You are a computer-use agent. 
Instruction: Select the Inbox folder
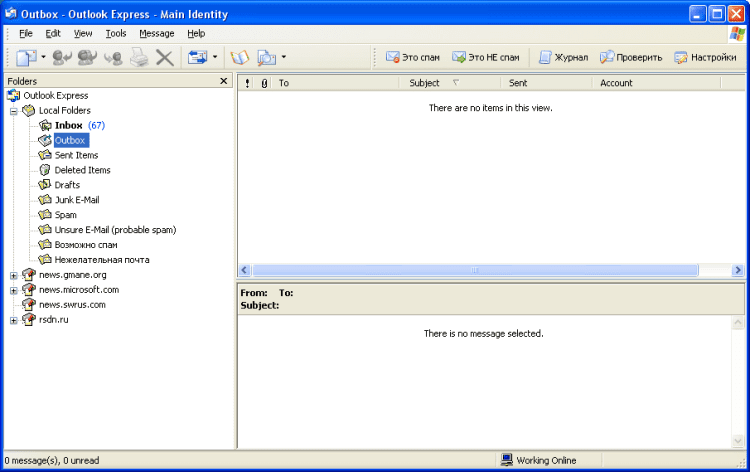pos(68,125)
